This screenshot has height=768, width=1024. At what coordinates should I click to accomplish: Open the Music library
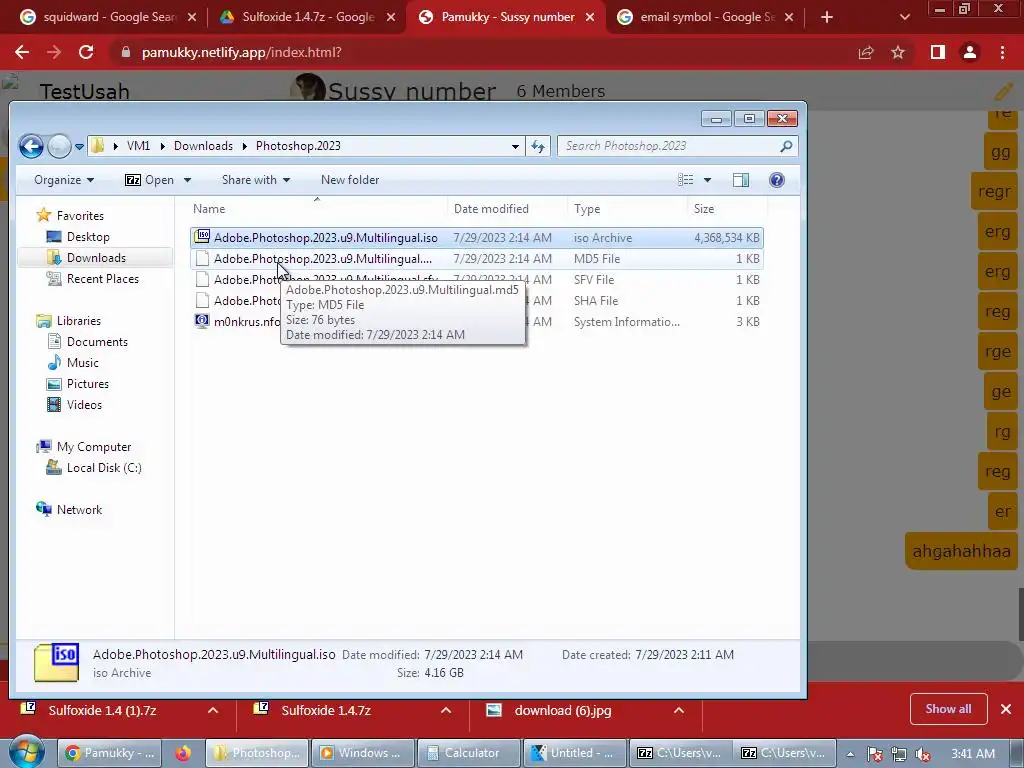pyautogui.click(x=82, y=362)
